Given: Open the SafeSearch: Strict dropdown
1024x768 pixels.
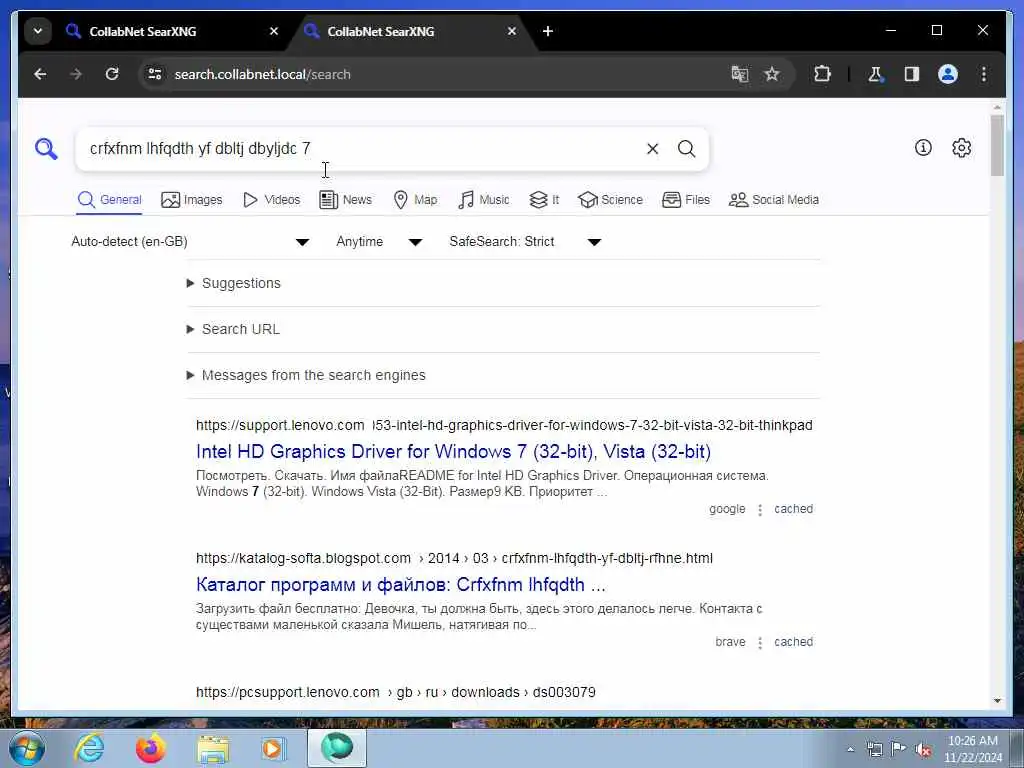Looking at the screenshot, I should (x=525, y=242).
